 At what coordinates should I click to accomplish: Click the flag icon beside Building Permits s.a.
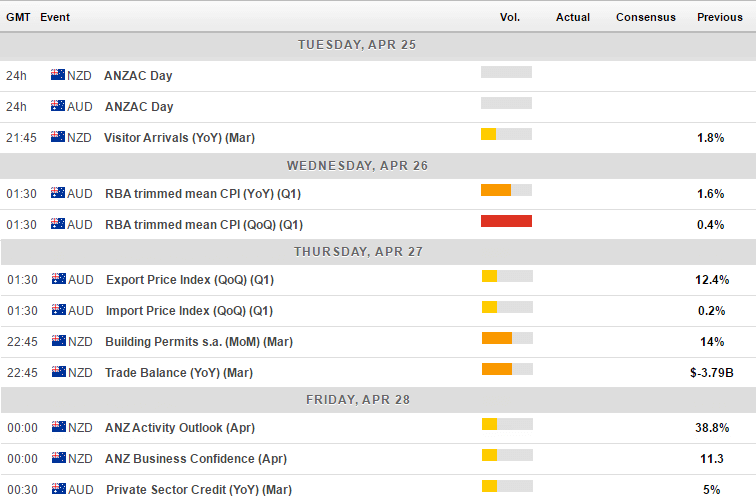[x=59, y=341]
